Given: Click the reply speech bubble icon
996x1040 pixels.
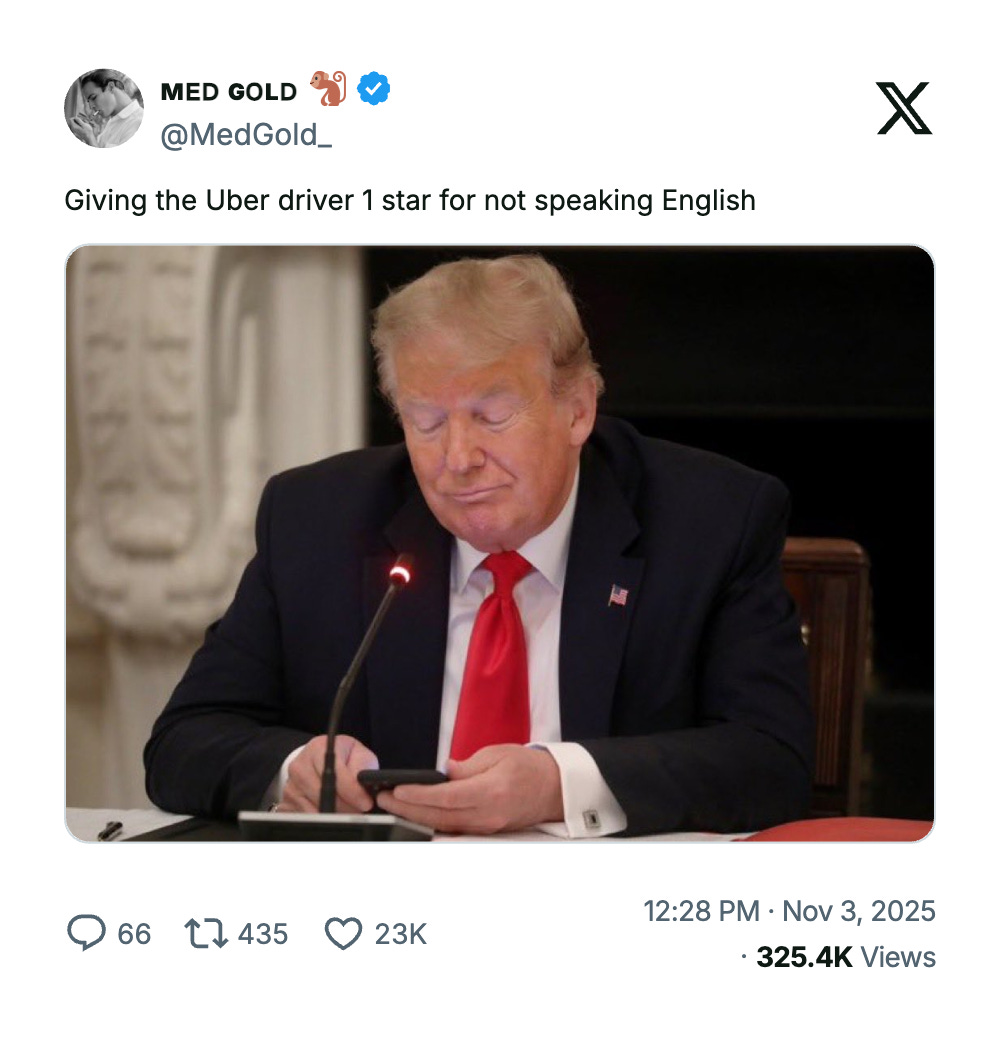Looking at the screenshot, I should pyautogui.click(x=86, y=933).
